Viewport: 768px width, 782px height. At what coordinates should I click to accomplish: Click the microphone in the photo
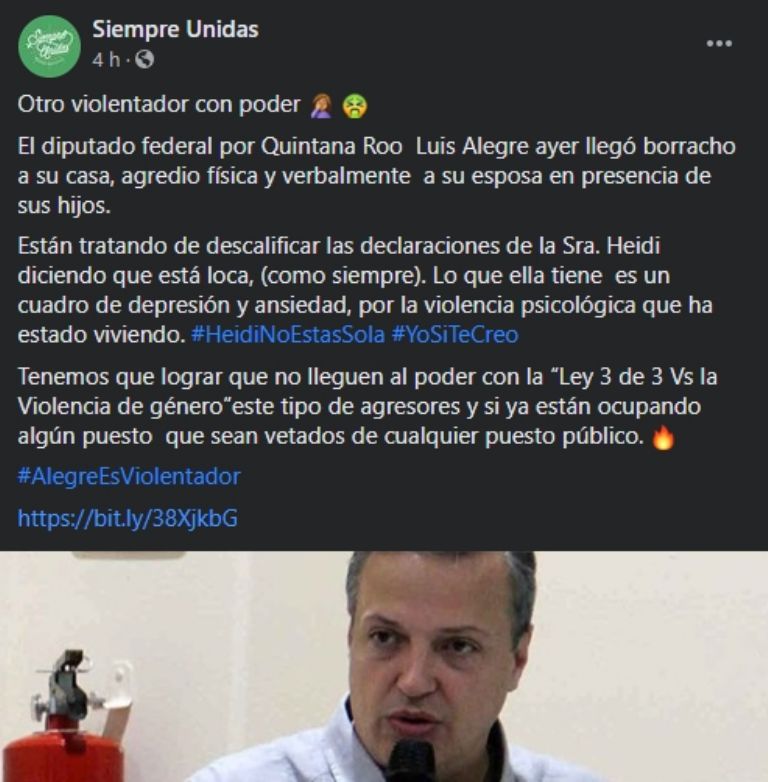point(411,761)
